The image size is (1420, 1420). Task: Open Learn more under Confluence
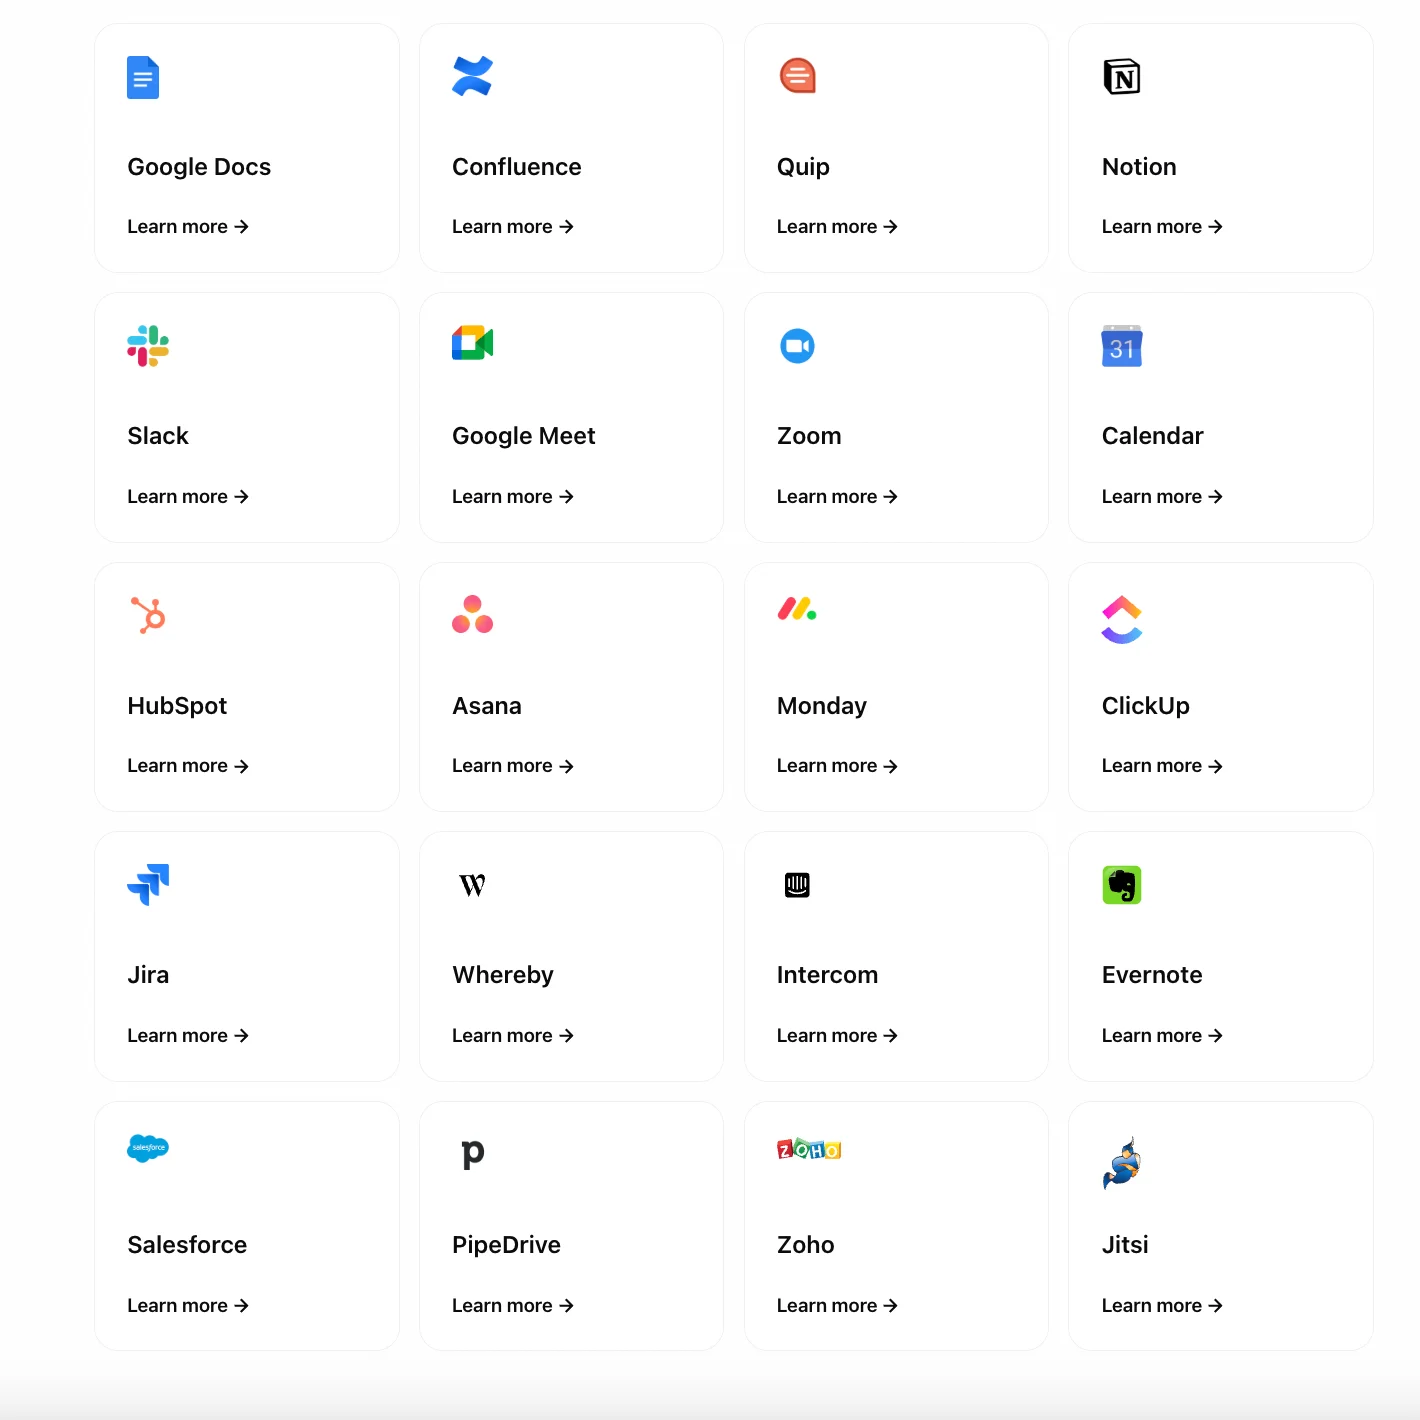(x=513, y=227)
